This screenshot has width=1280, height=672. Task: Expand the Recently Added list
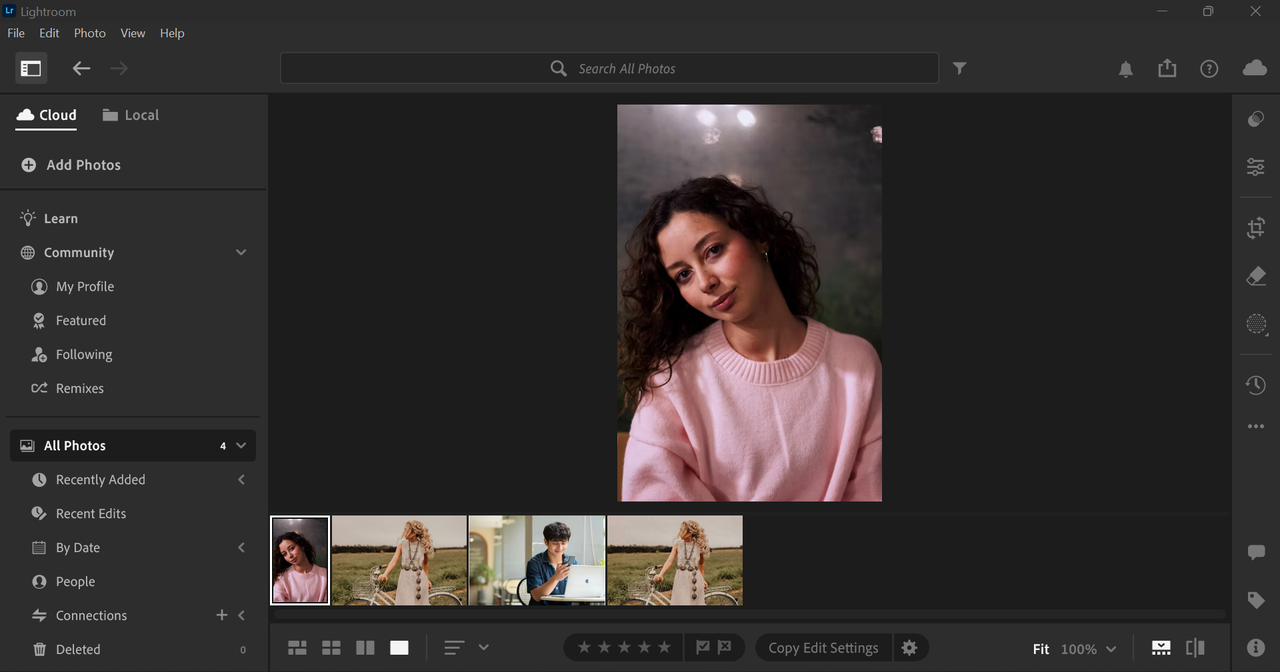[241, 480]
